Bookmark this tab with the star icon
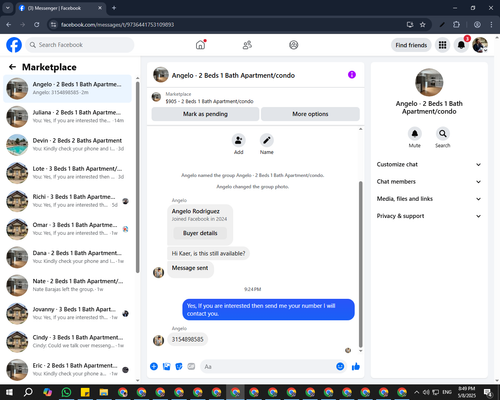500x400 pixels. click(x=423, y=25)
